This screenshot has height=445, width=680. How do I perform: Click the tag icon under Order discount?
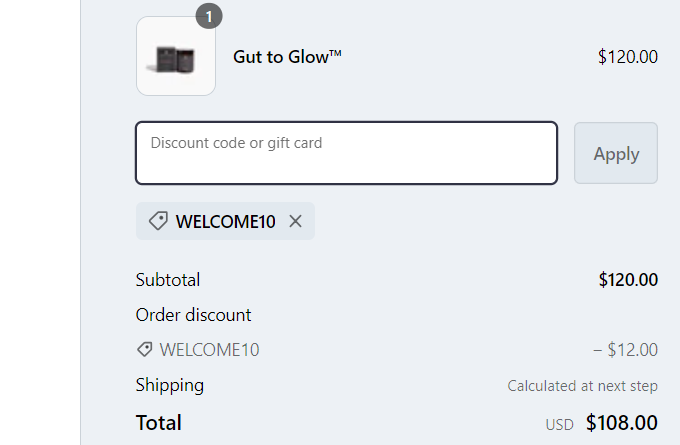[x=145, y=350]
